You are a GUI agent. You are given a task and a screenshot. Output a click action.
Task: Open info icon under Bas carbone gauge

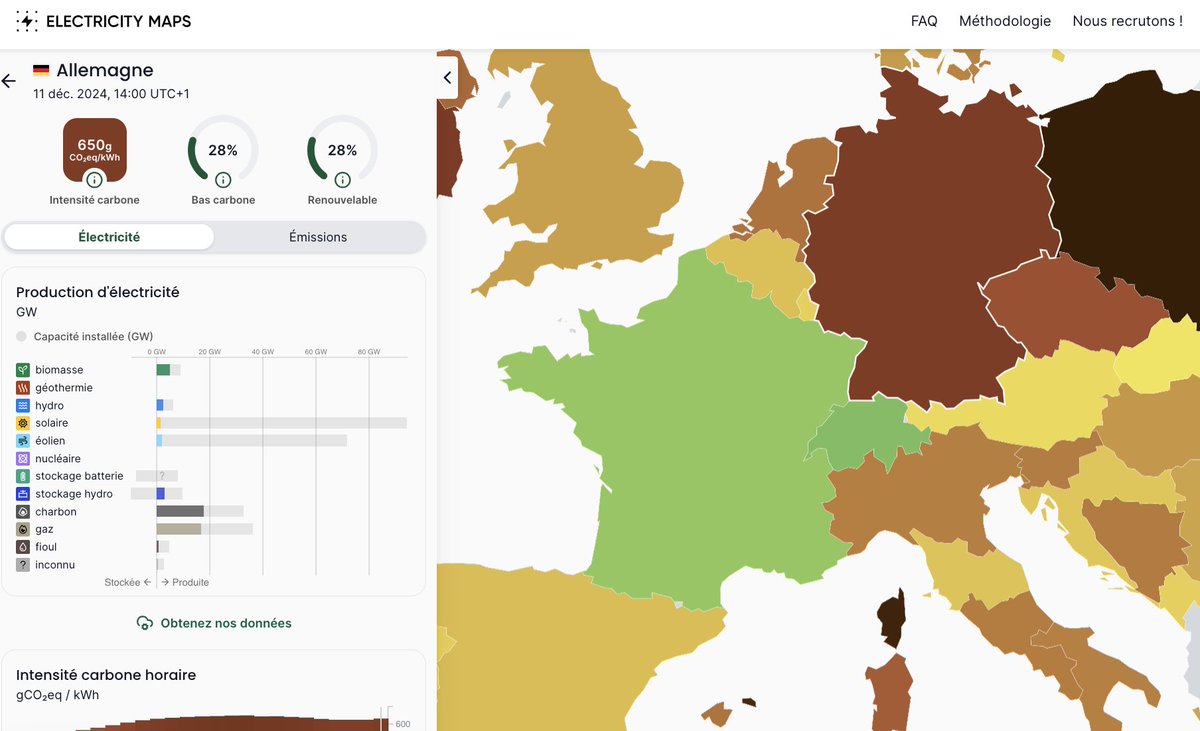pos(223,180)
